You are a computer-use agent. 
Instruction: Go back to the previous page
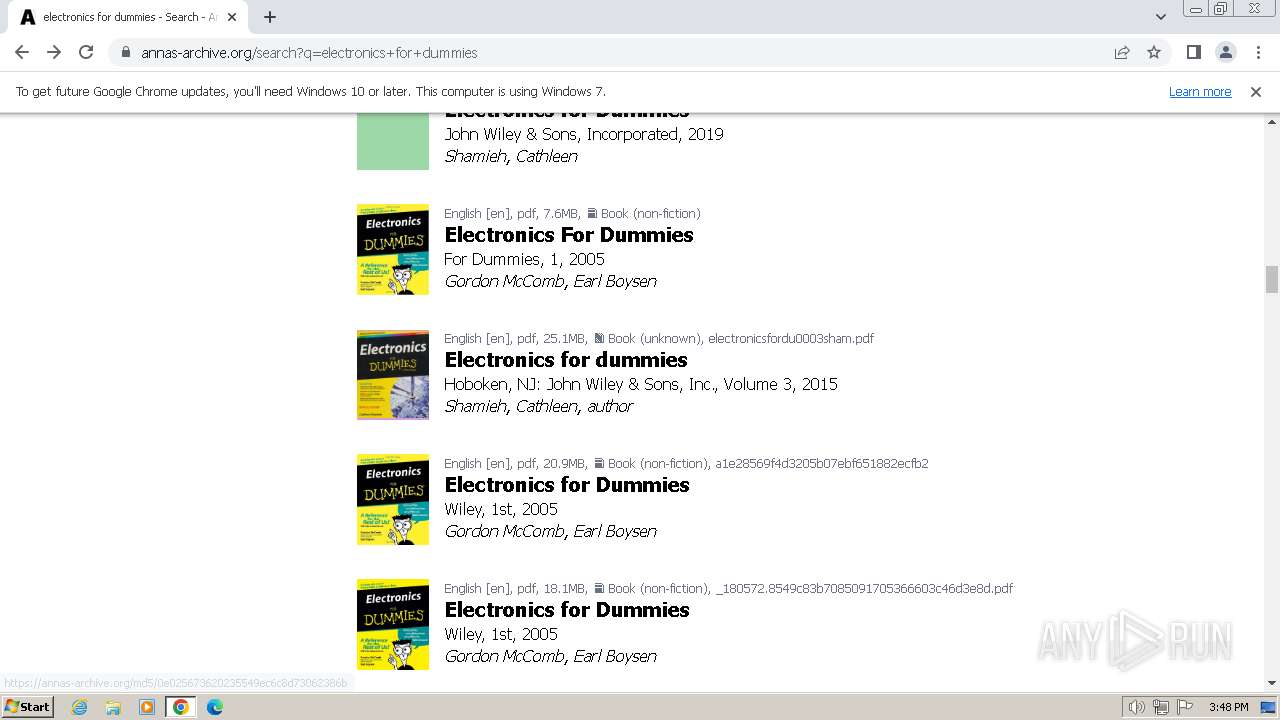22,52
